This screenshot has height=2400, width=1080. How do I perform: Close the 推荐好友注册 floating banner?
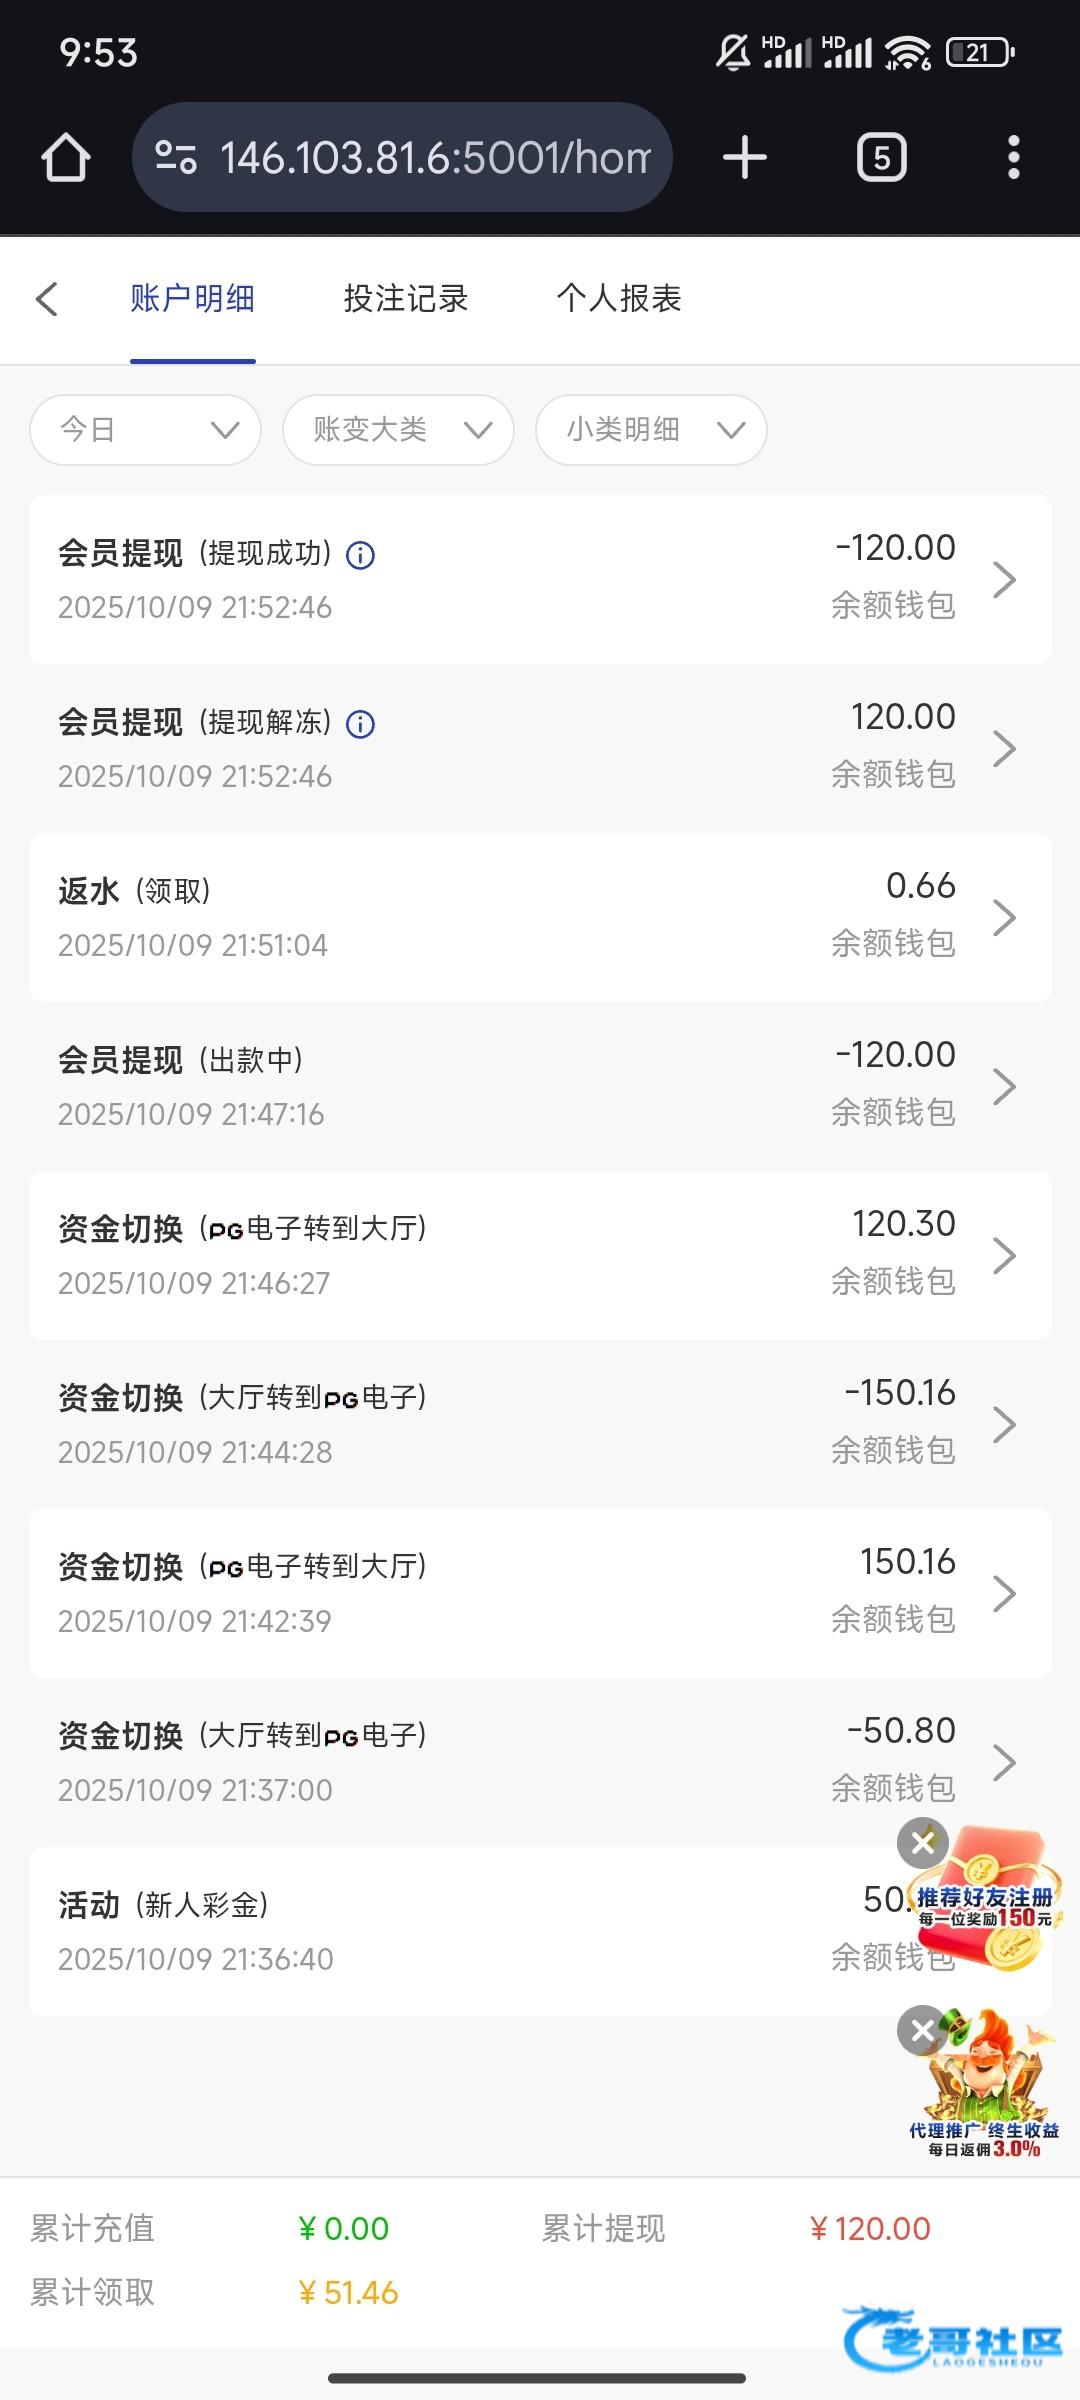pyautogui.click(x=923, y=1842)
